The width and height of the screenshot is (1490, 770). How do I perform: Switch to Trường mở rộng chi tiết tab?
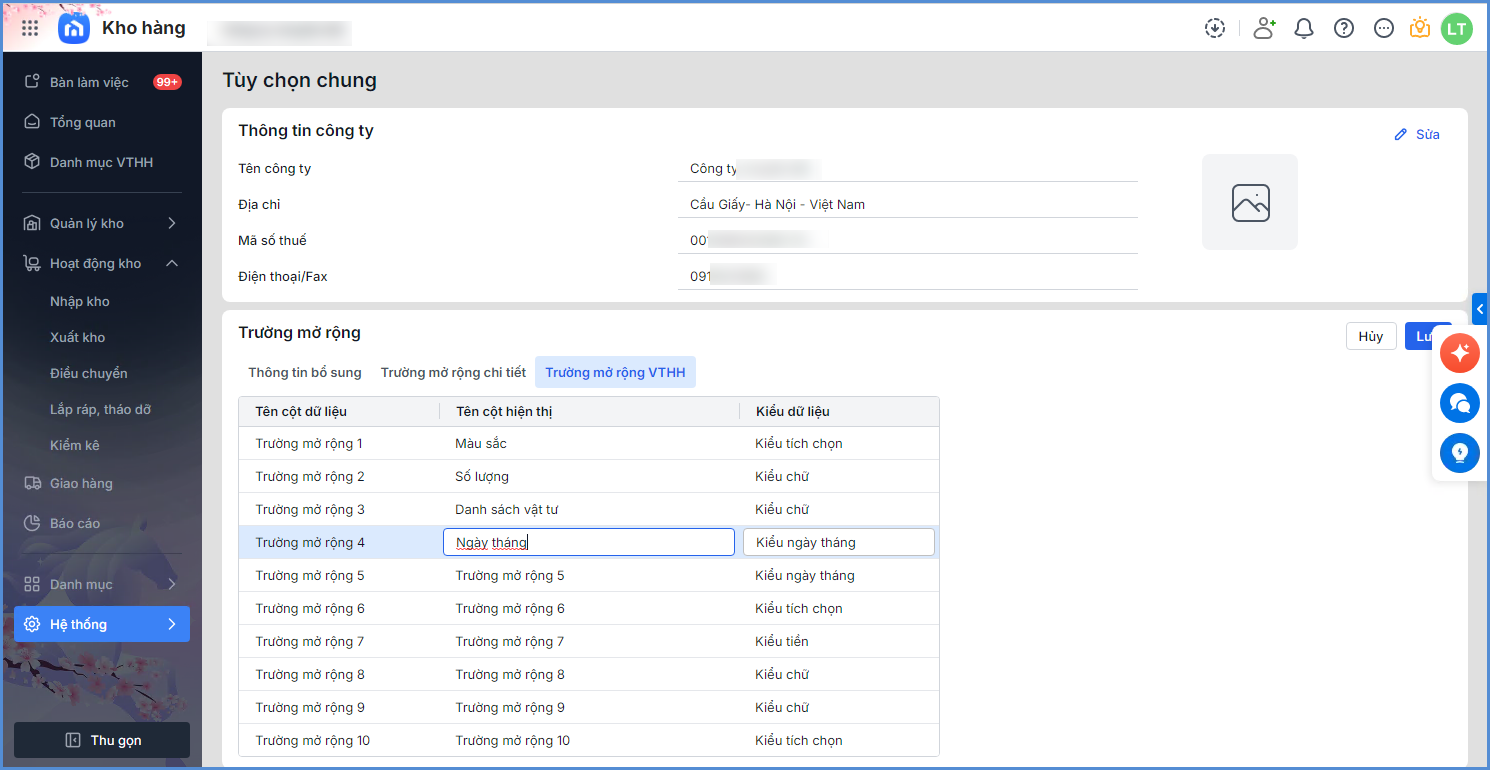tap(453, 372)
